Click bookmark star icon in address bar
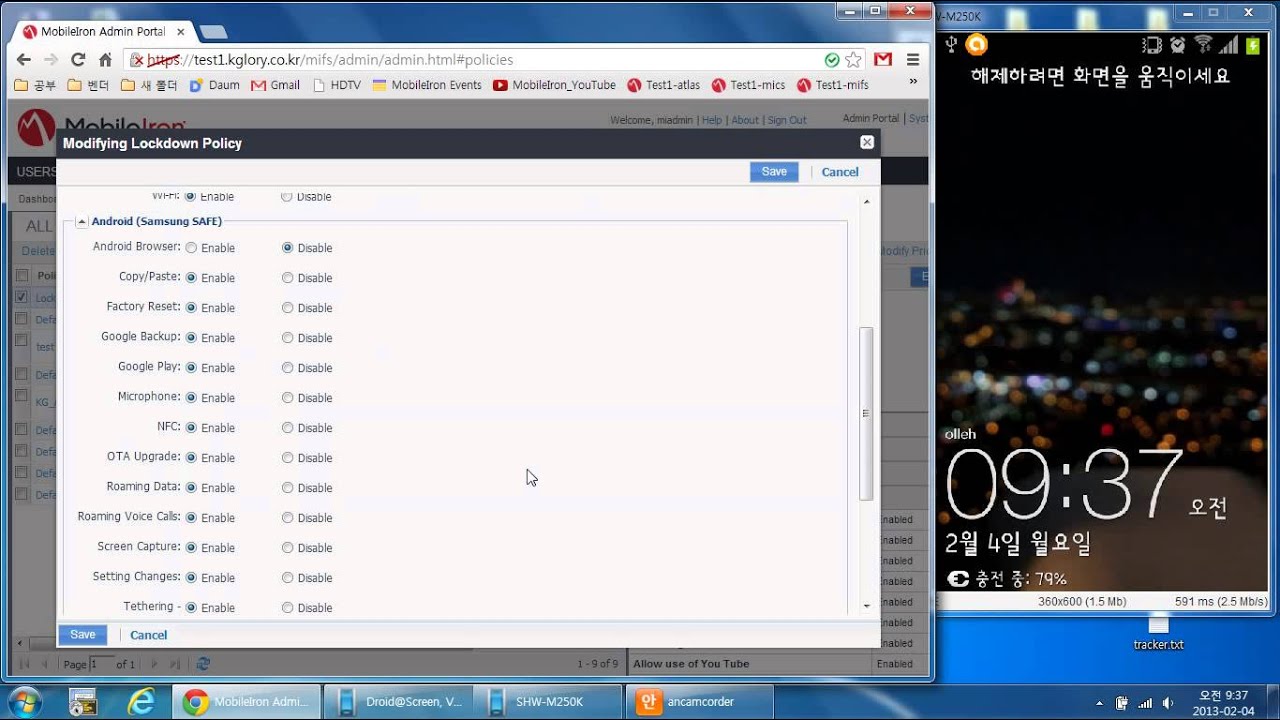This screenshot has height=720, width=1280. pos(853,60)
